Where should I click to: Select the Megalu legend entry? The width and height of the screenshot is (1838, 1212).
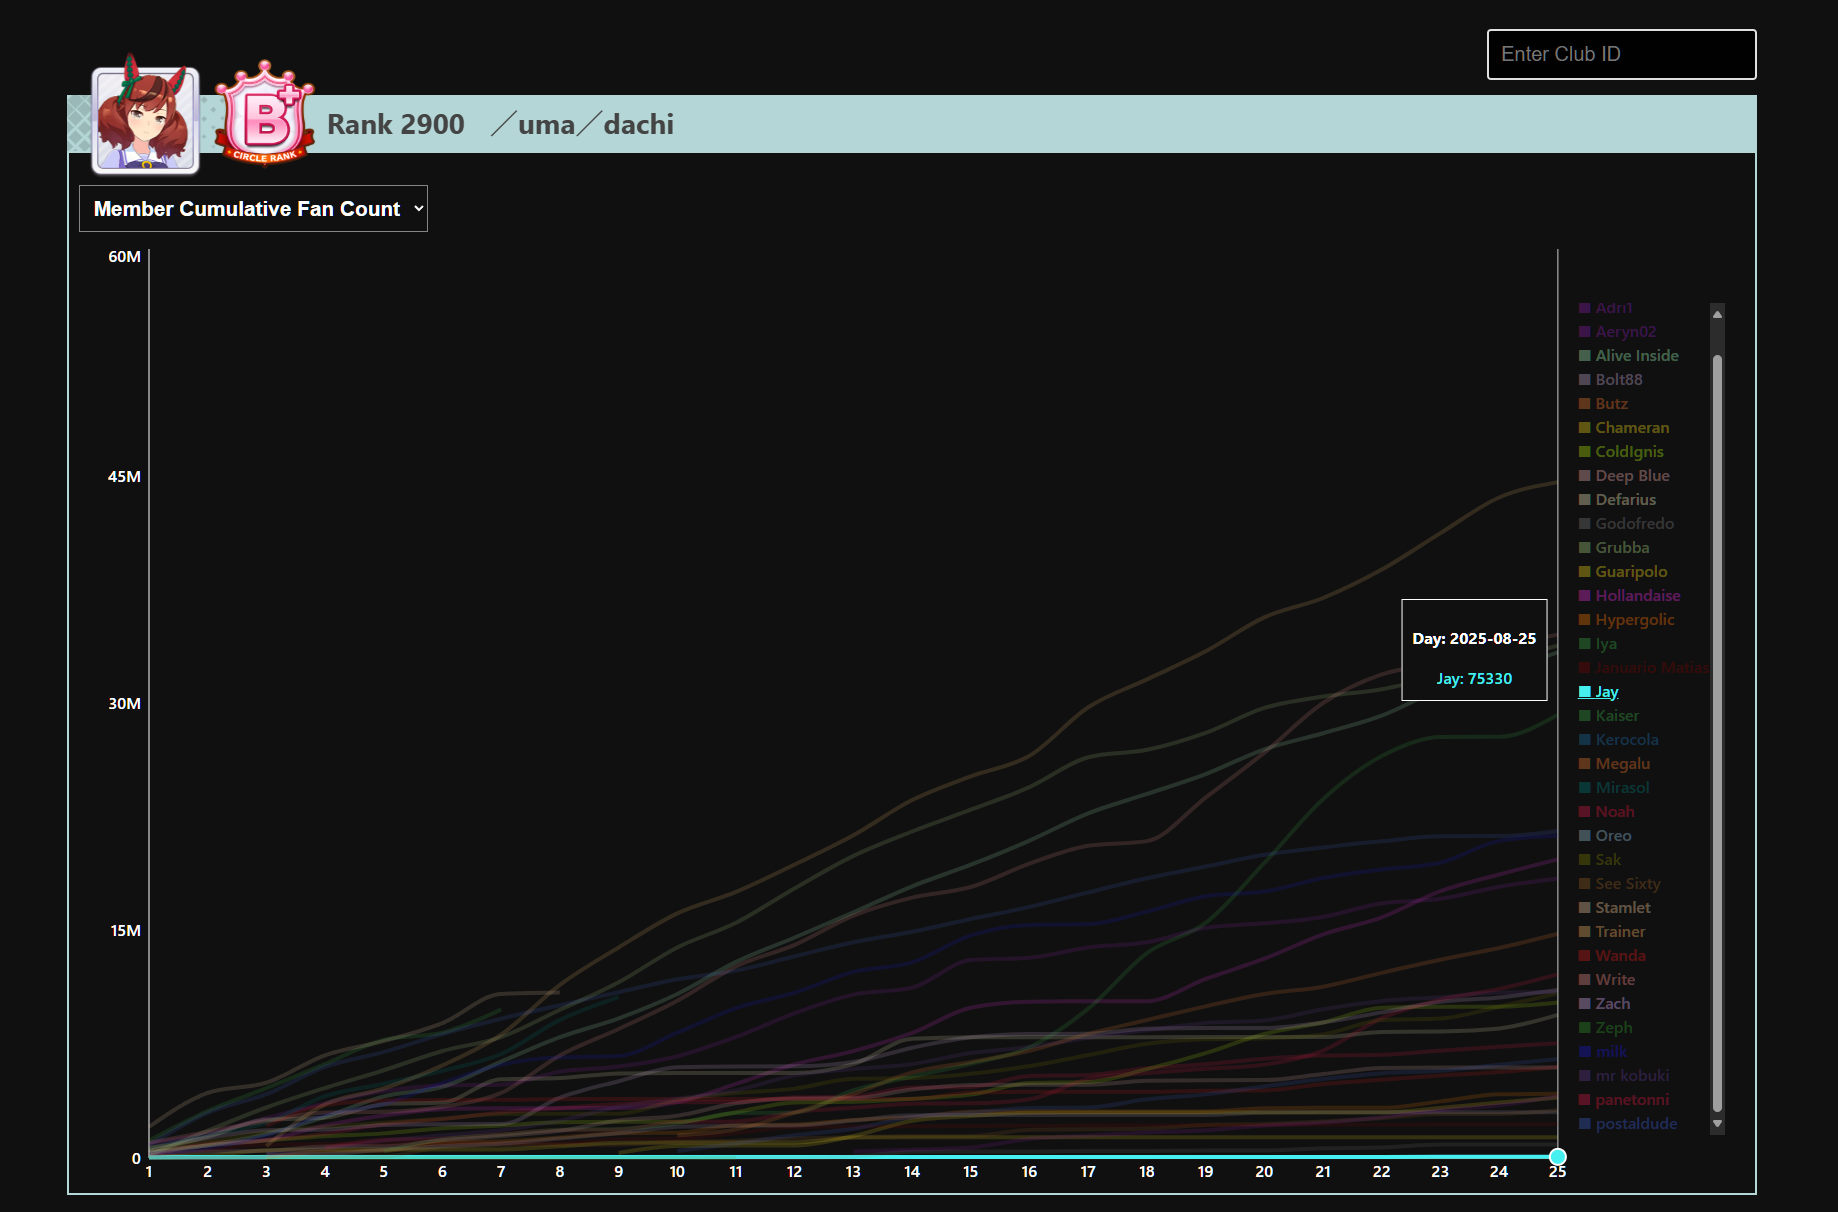tap(1614, 764)
